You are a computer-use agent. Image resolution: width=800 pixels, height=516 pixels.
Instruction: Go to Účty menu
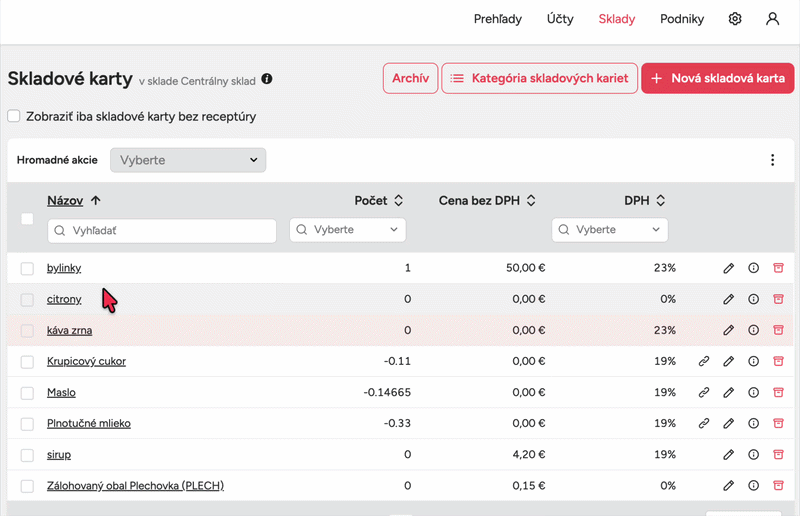(560, 19)
